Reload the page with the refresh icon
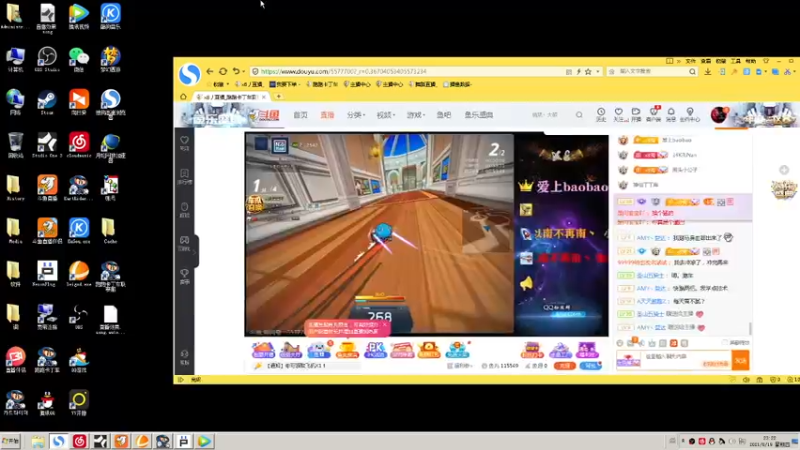This screenshot has width=800, height=450. point(223,71)
